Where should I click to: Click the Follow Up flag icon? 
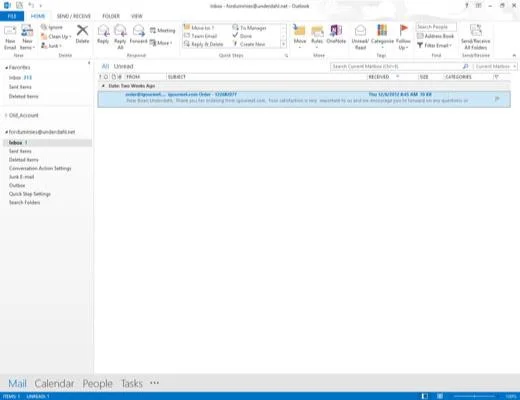point(403,30)
